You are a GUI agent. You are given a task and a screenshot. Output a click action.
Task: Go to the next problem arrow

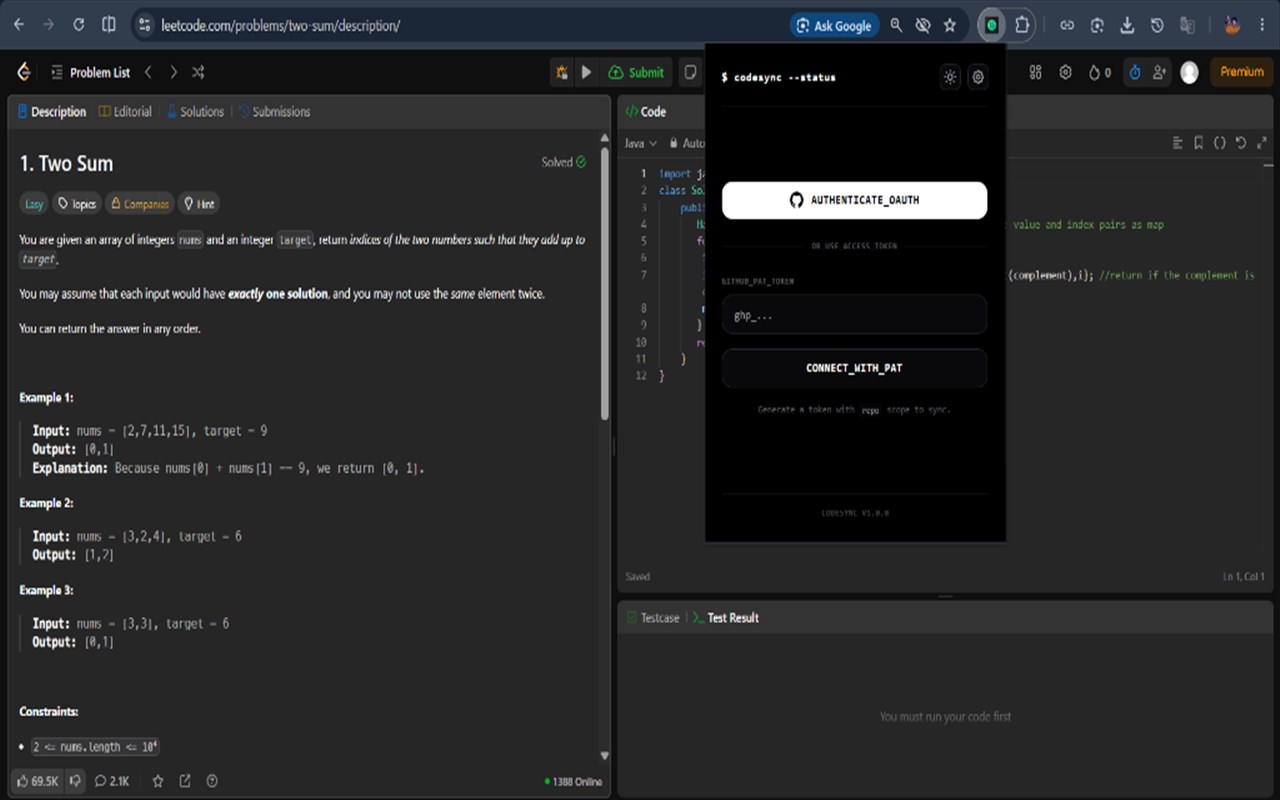point(173,72)
